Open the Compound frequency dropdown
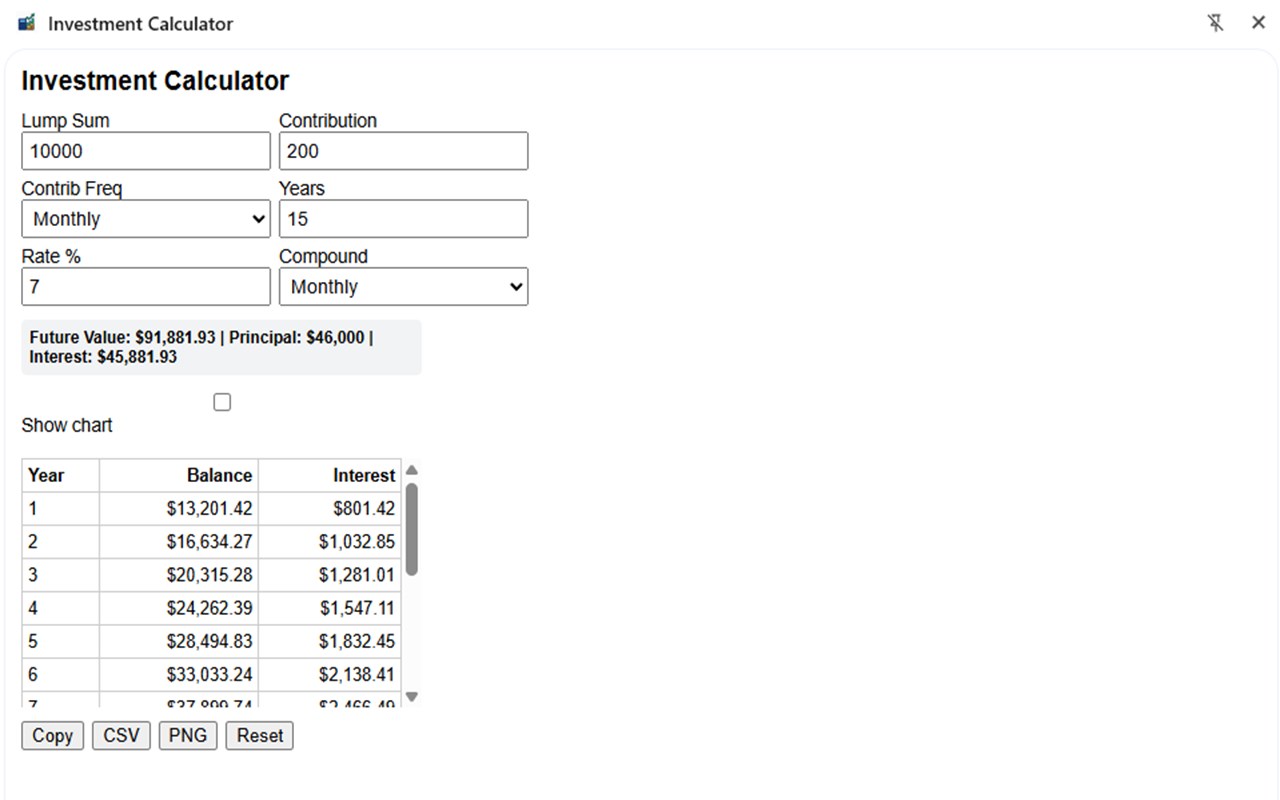This screenshot has height=800, width=1280. click(403, 287)
